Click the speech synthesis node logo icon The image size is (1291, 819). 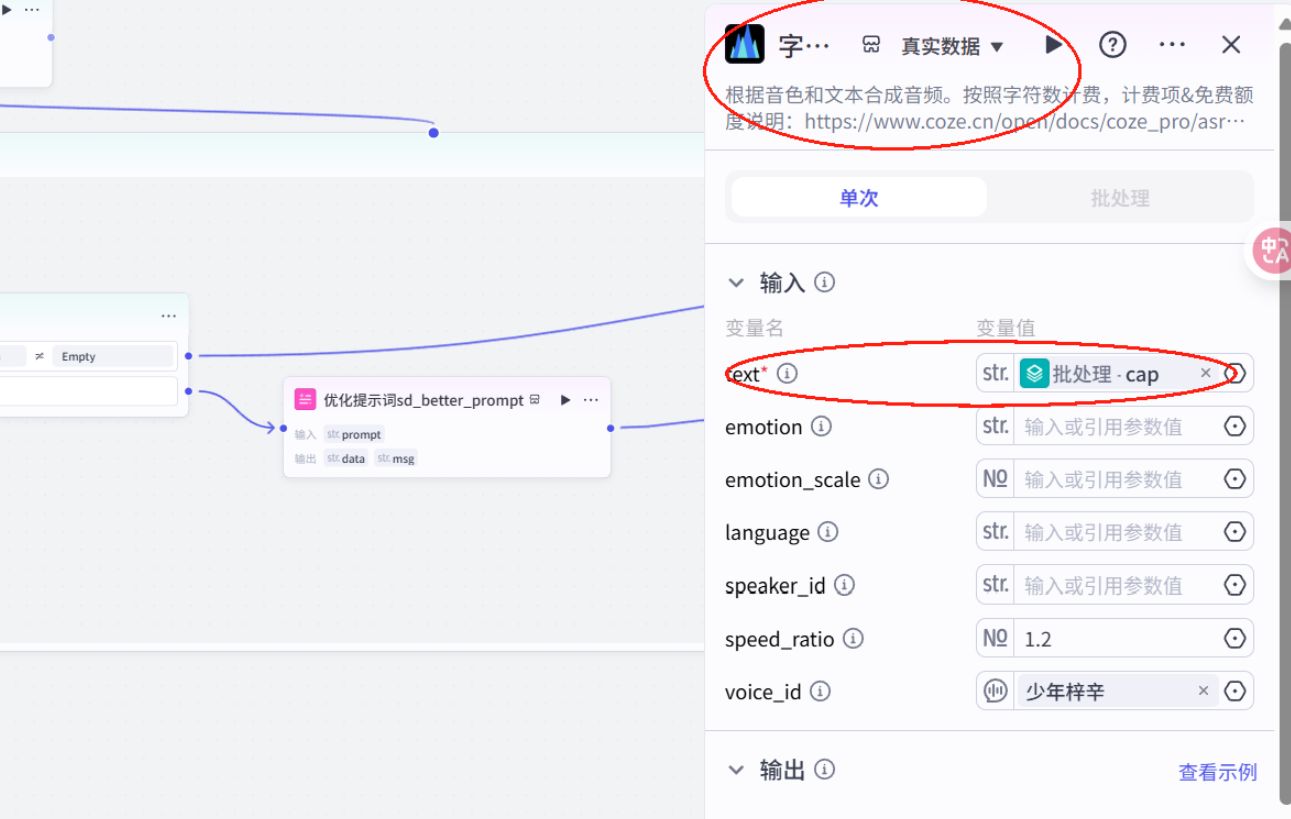point(744,44)
